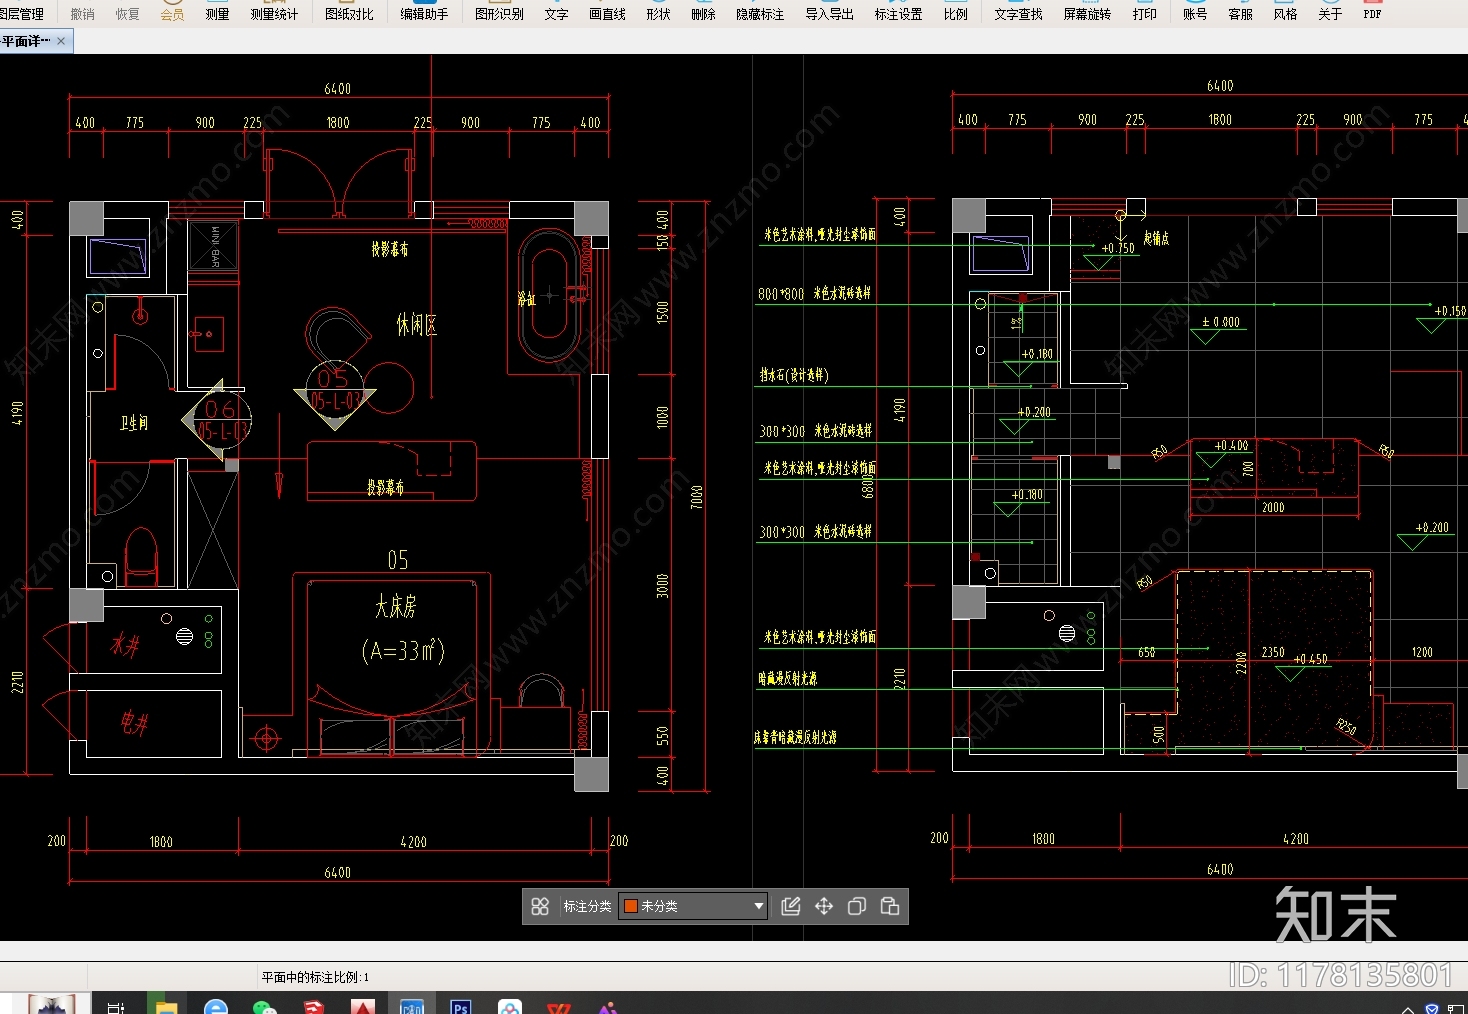The width and height of the screenshot is (1468, 1014).
Task: Open the 图纸对比 drawing compare tool
Action: (x=349, y=14)
